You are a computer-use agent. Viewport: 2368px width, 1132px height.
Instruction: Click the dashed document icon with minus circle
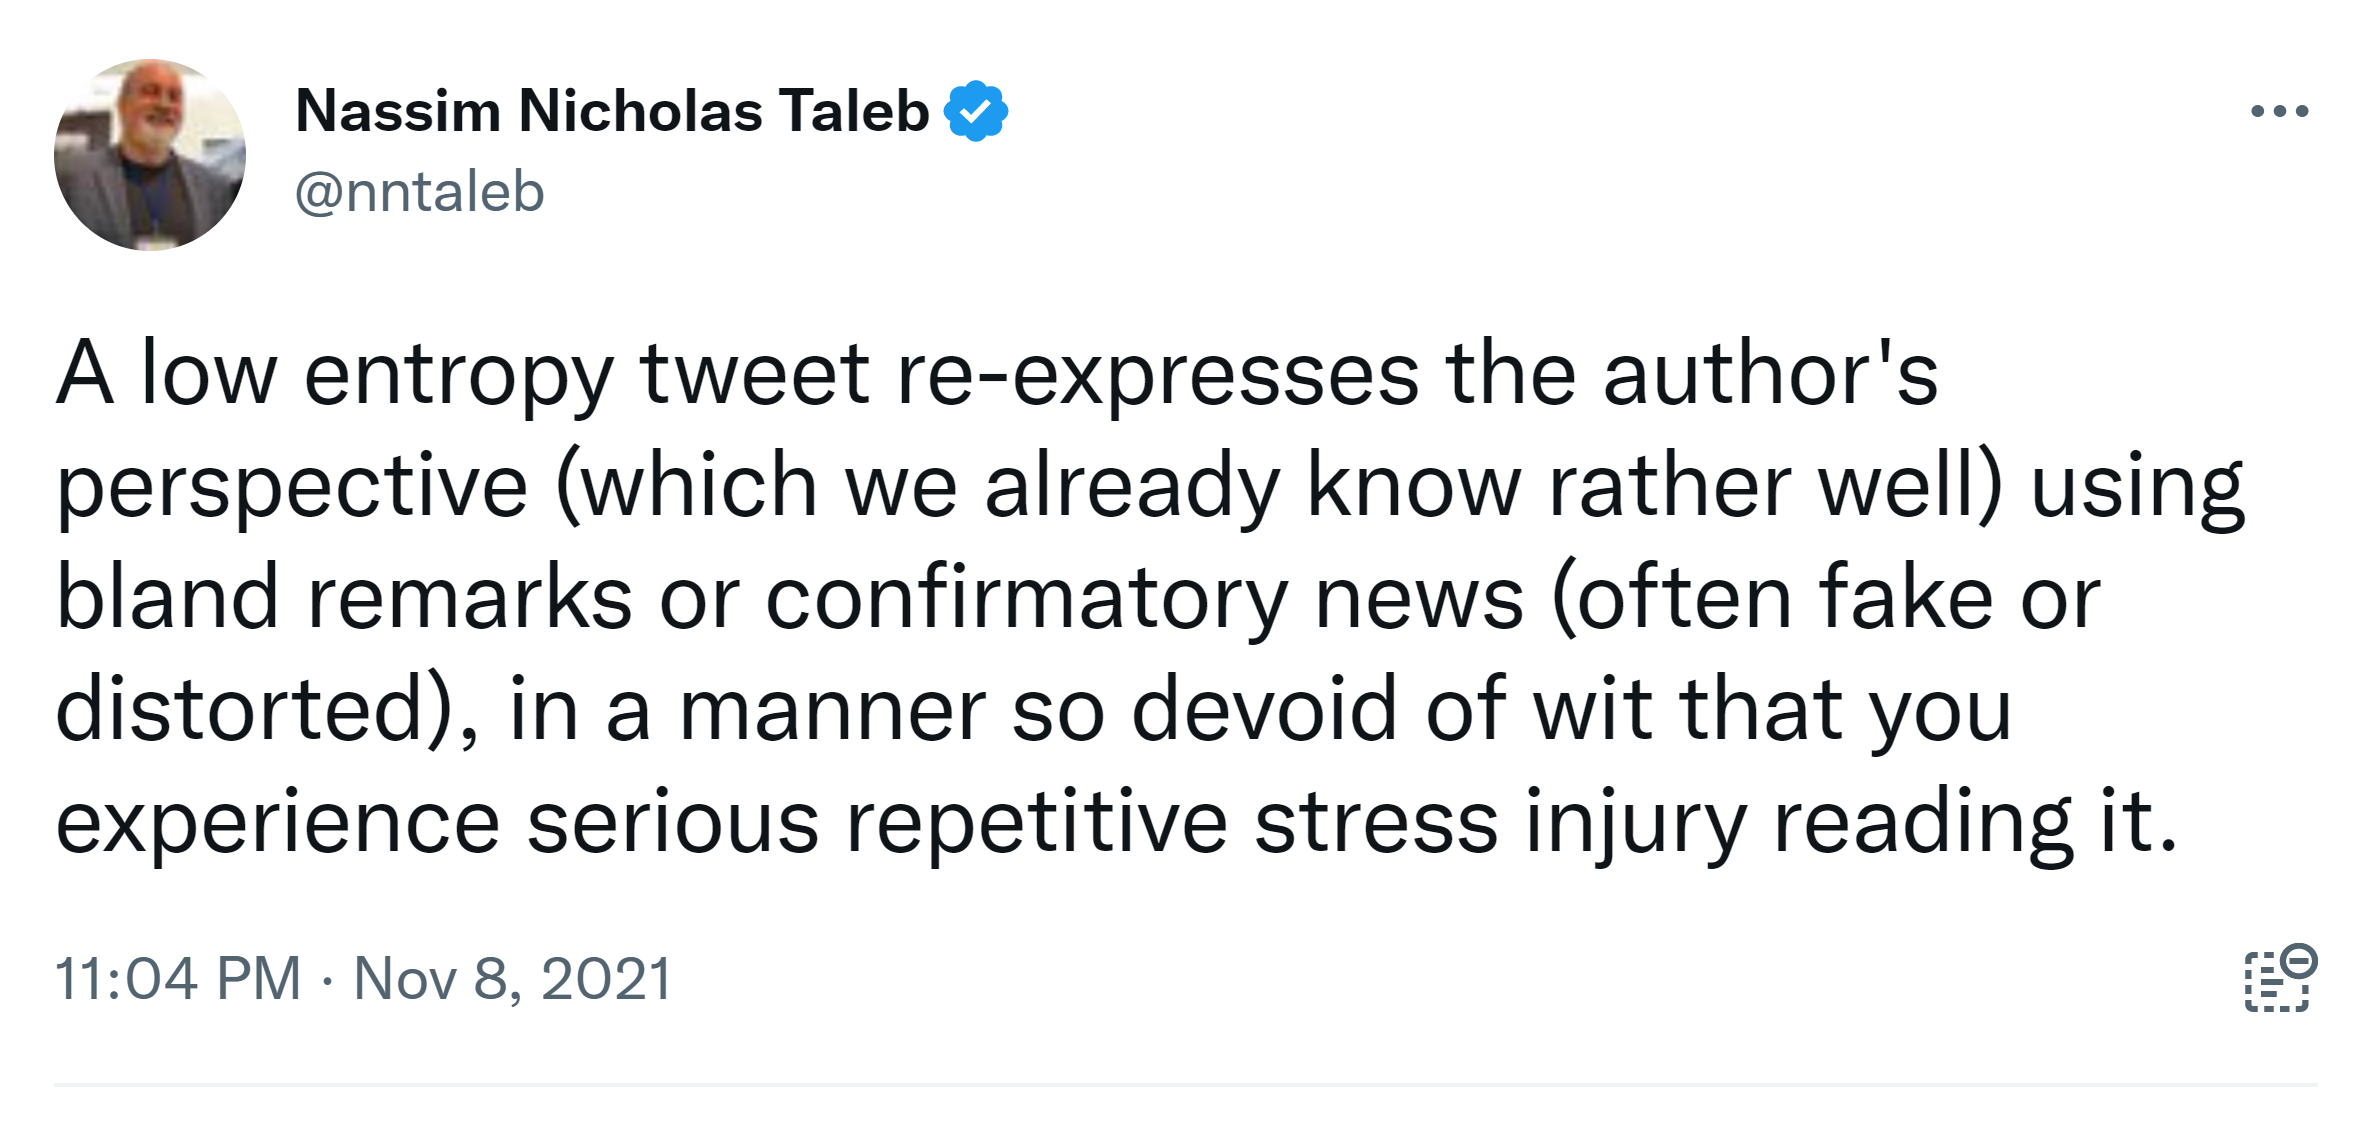(x=2280, y=978)
